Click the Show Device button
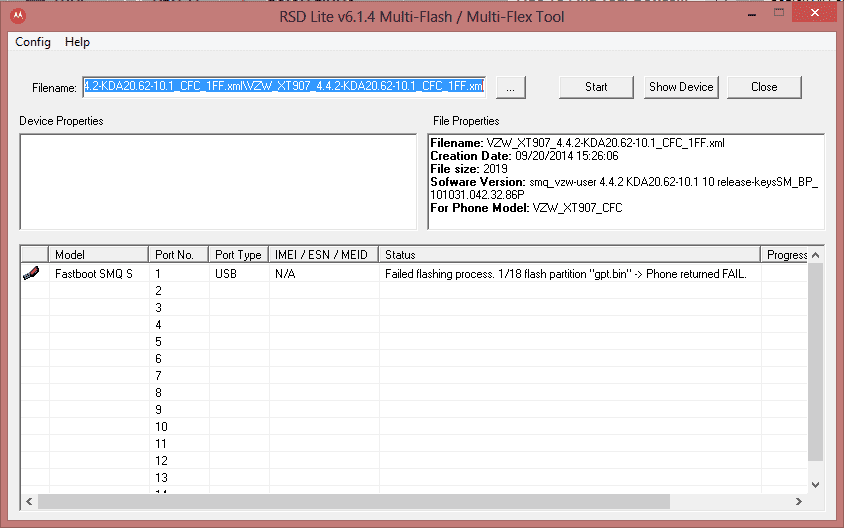This screenshot has height=528, width=844. click(681, 87)
